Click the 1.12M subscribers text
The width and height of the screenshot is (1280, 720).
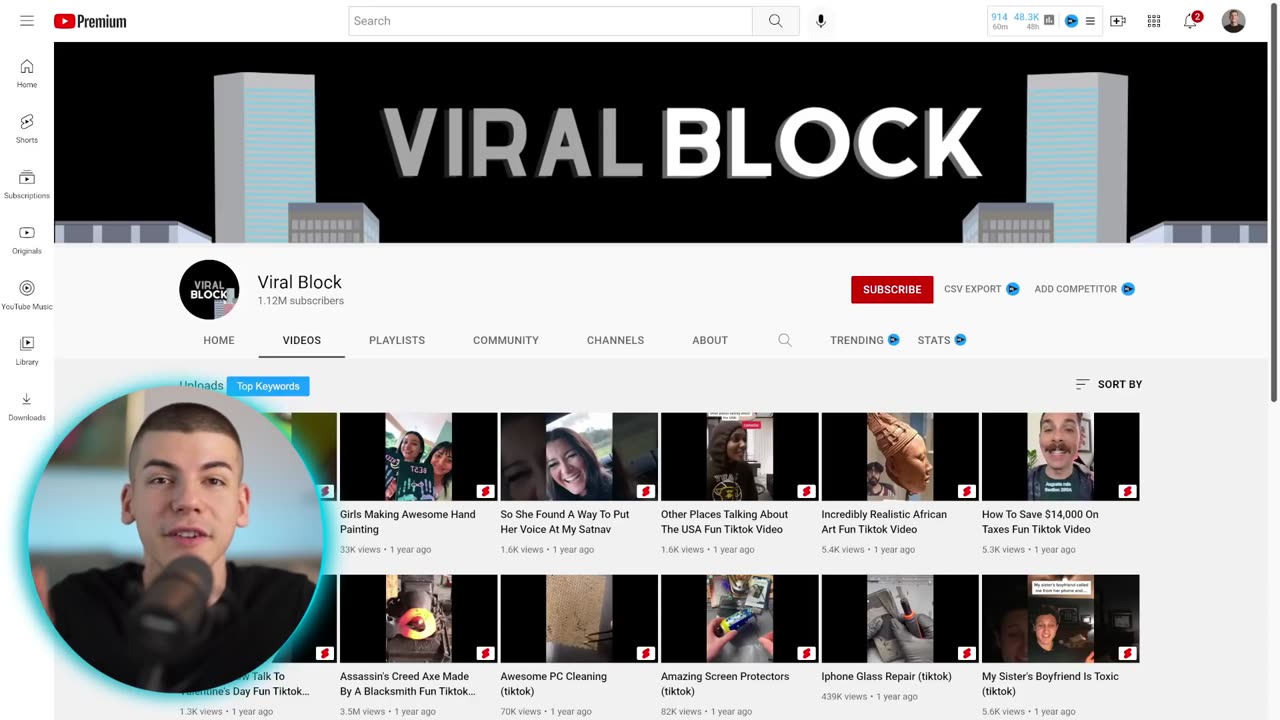click(301, 301)
